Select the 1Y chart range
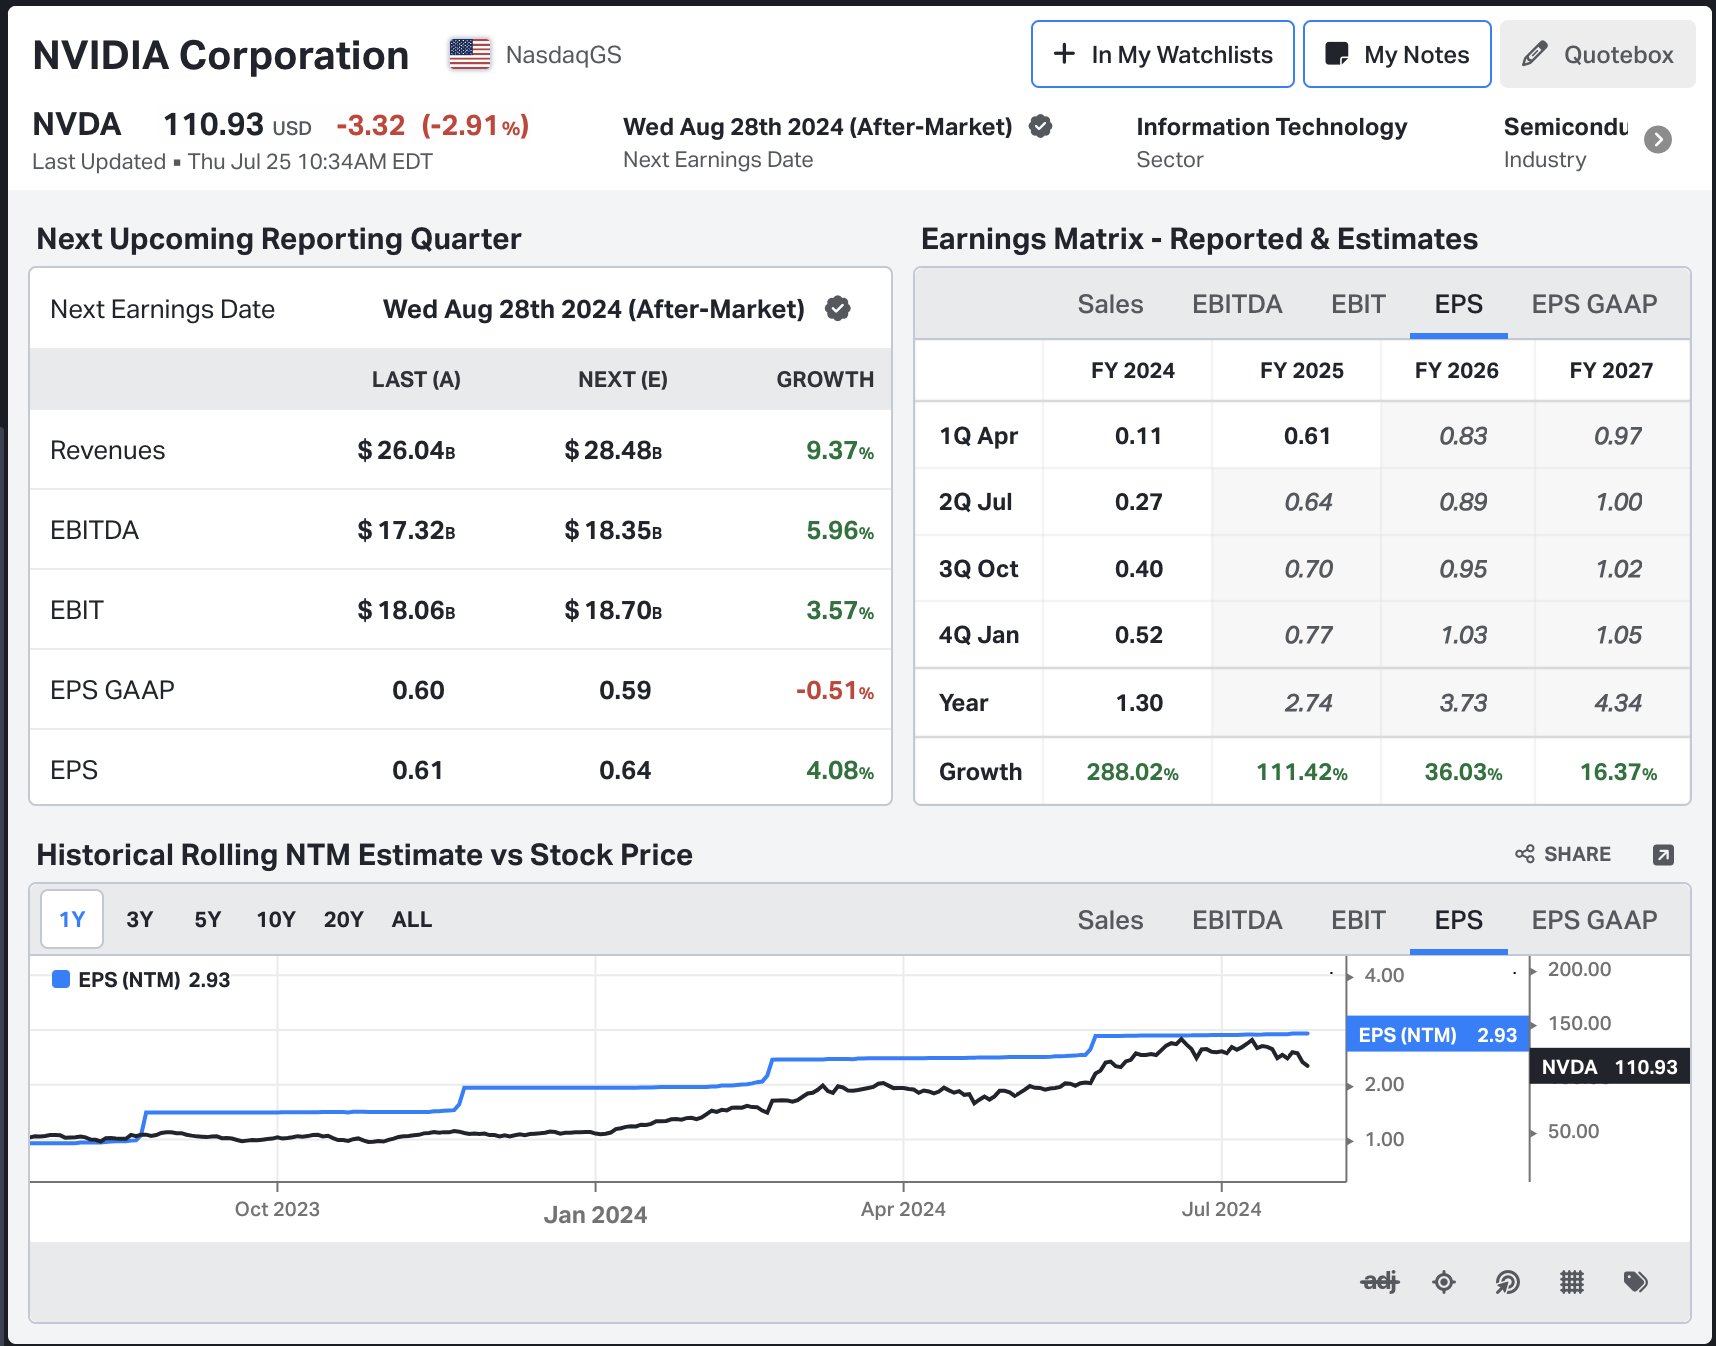This screenshot has height=1346, width=1716. (x=72, y=919)
